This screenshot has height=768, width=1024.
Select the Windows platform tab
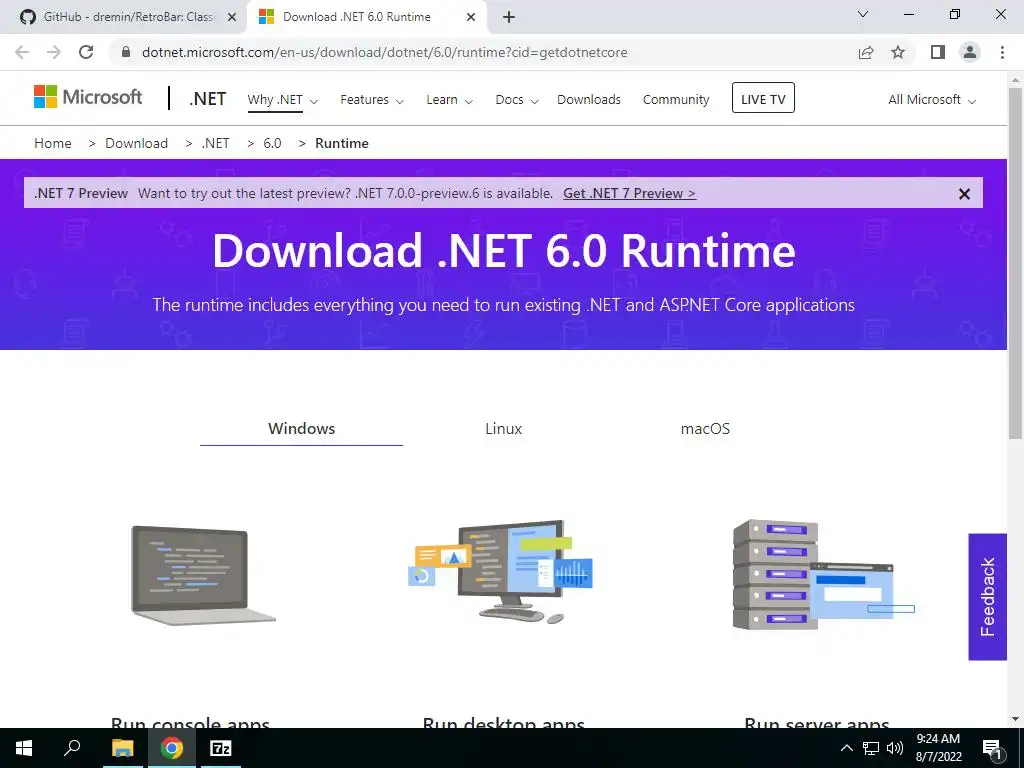click(301, 428)
